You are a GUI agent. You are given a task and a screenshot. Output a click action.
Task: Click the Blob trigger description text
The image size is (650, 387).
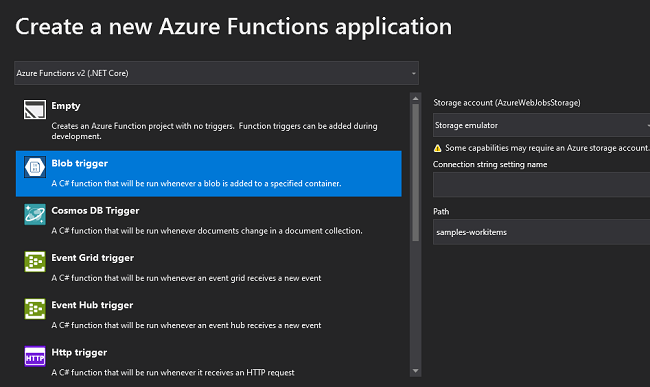(196, 184)
